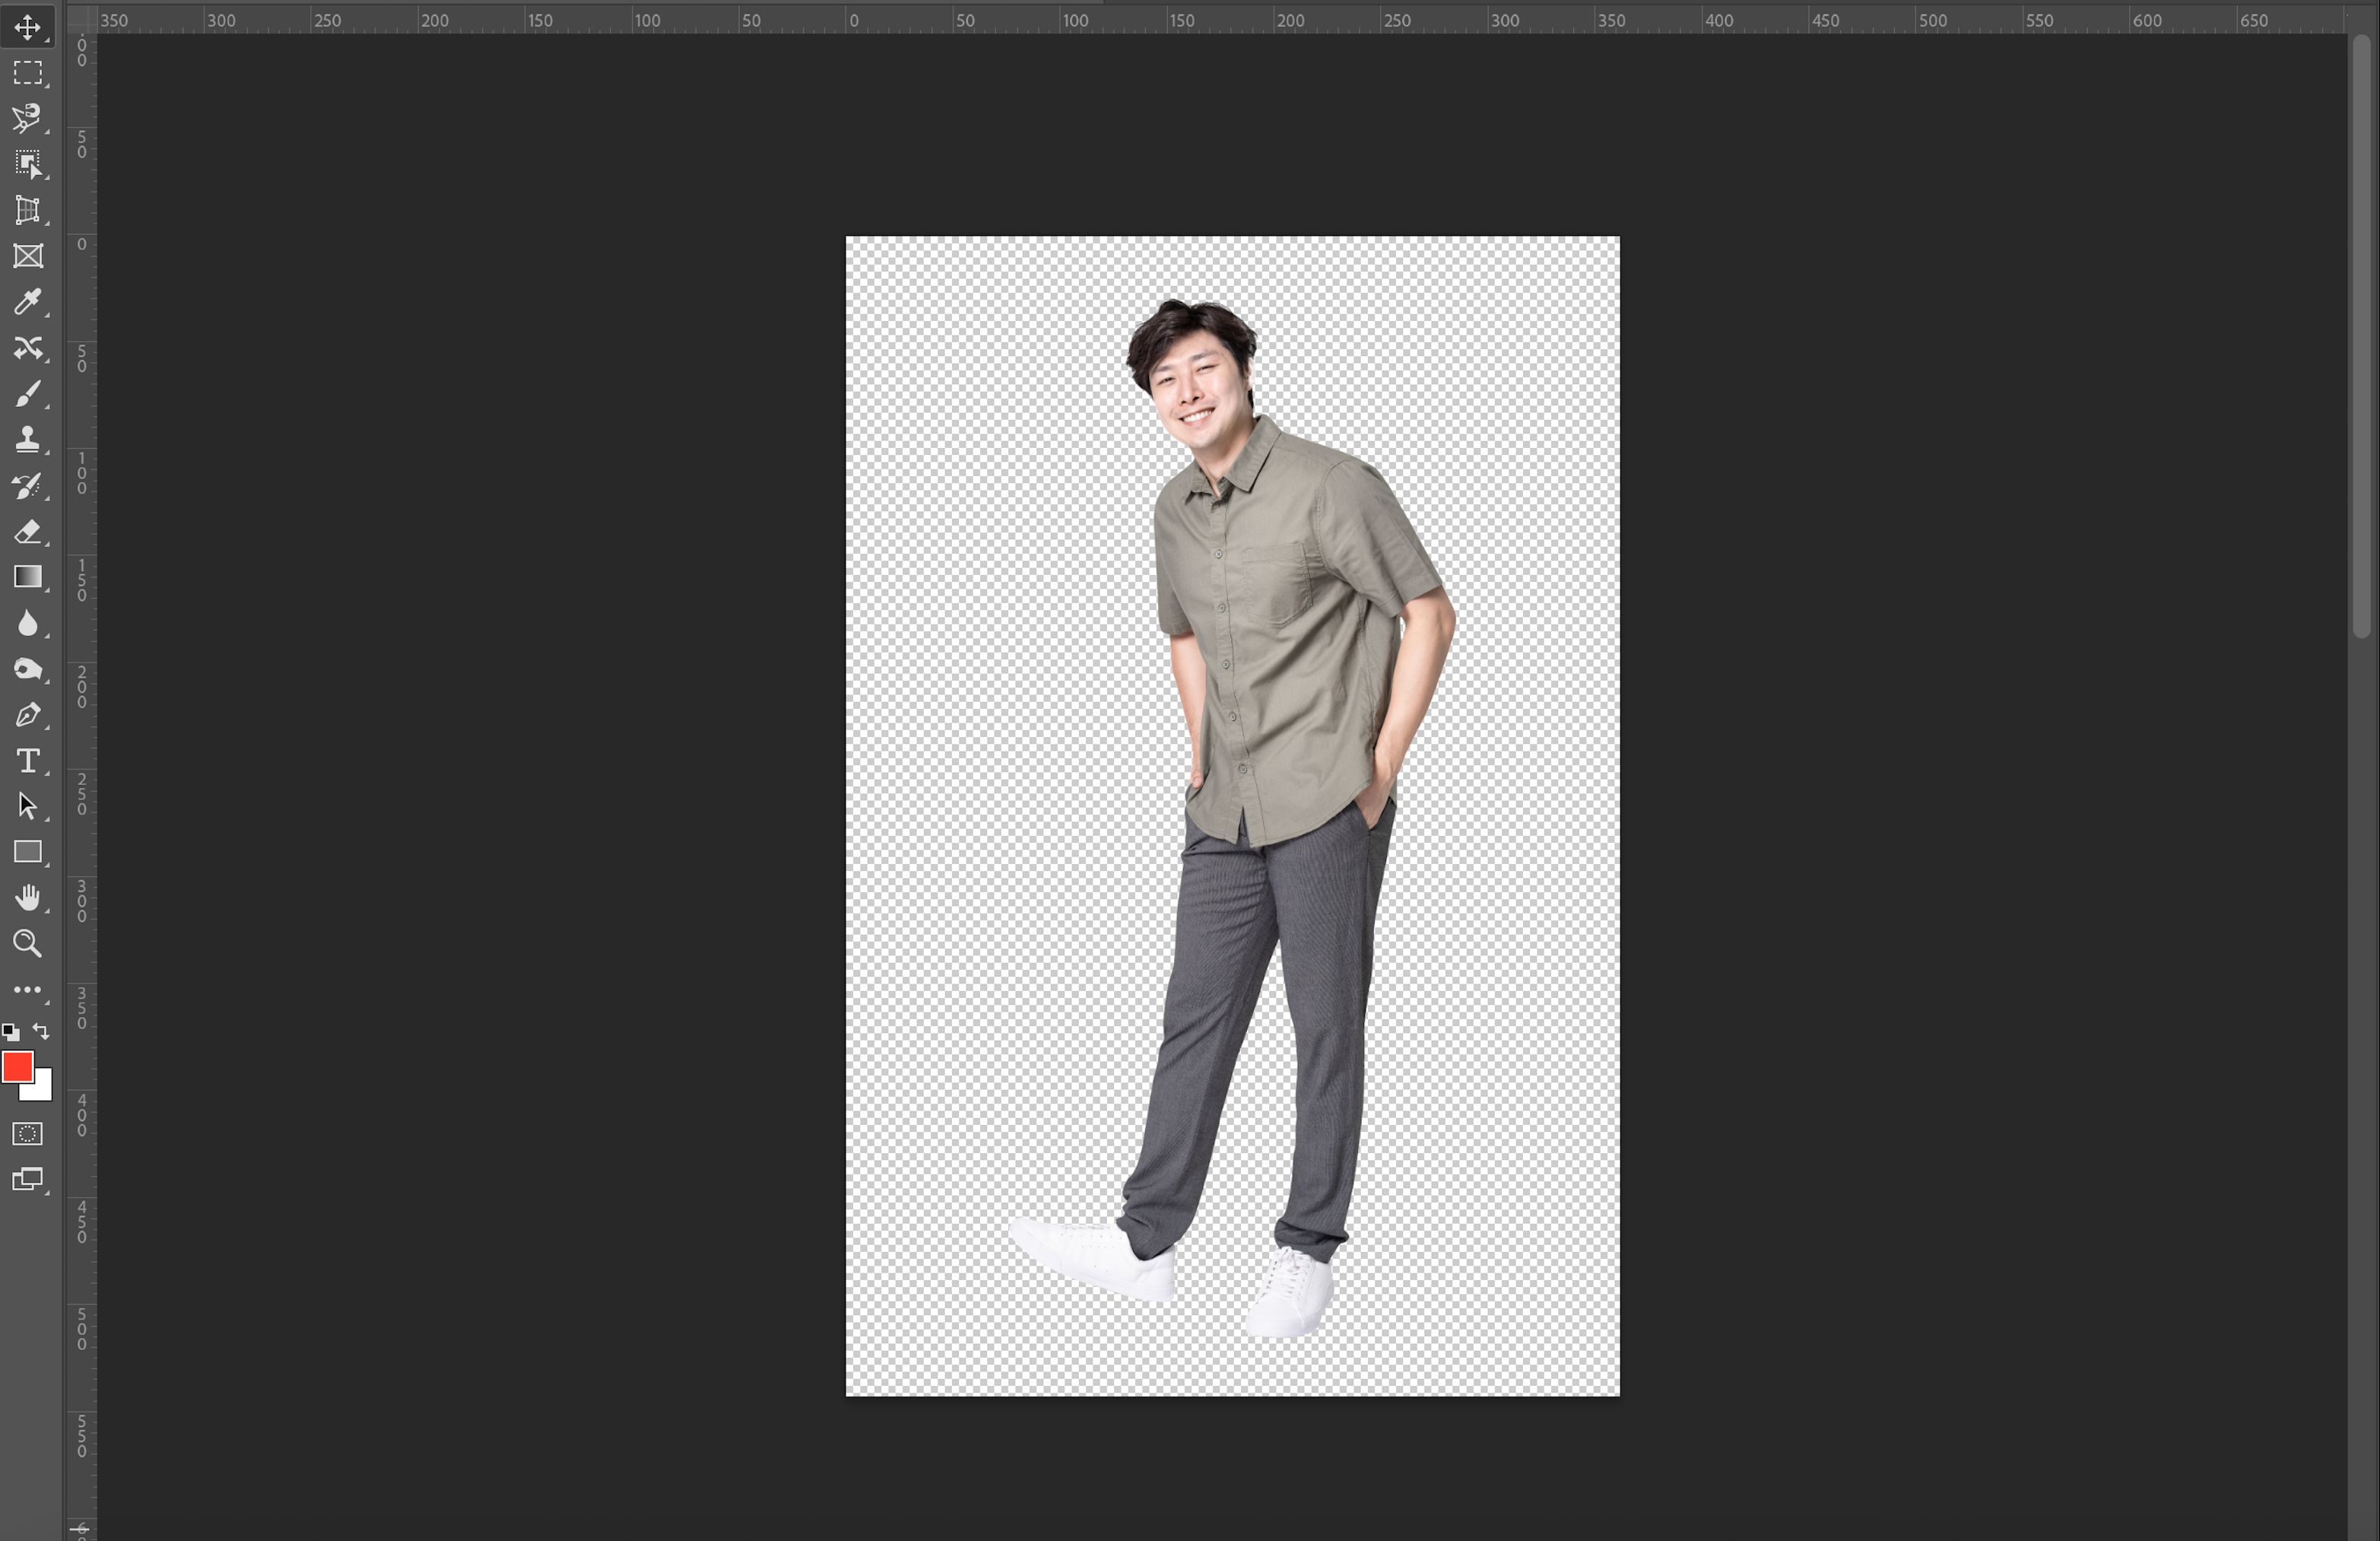Select the Rectangular Marquee tool
2380x1541 pixels.
(27, 73)
